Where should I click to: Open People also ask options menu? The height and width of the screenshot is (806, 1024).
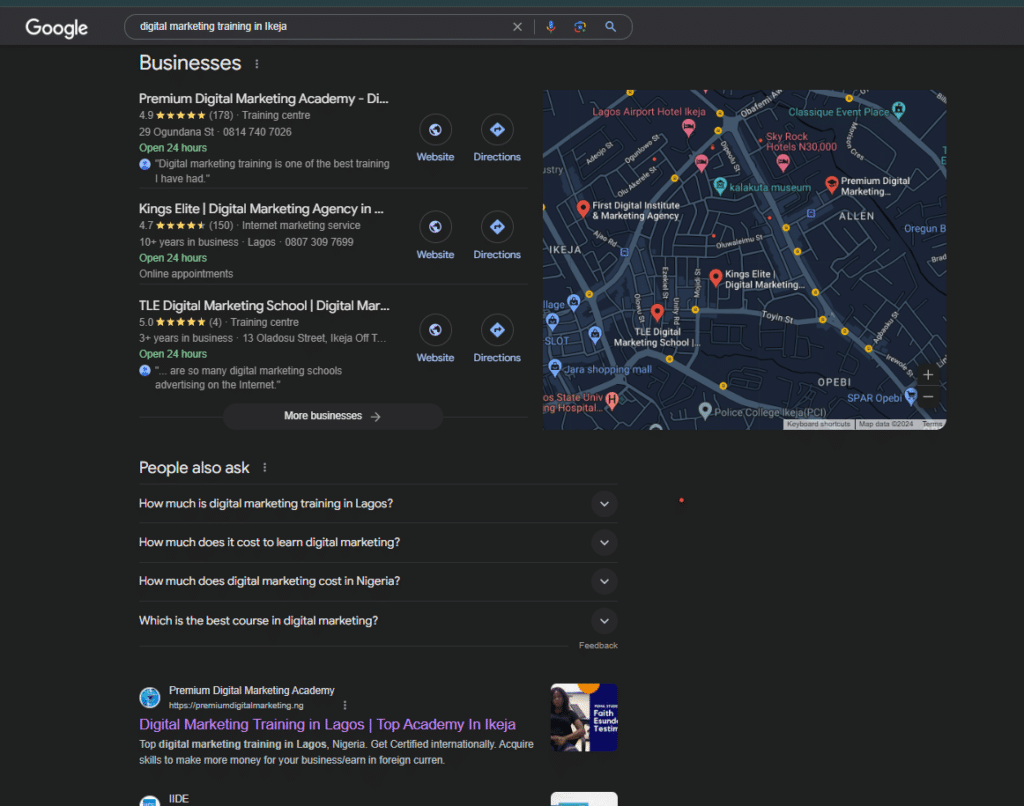tap(264, 468)
